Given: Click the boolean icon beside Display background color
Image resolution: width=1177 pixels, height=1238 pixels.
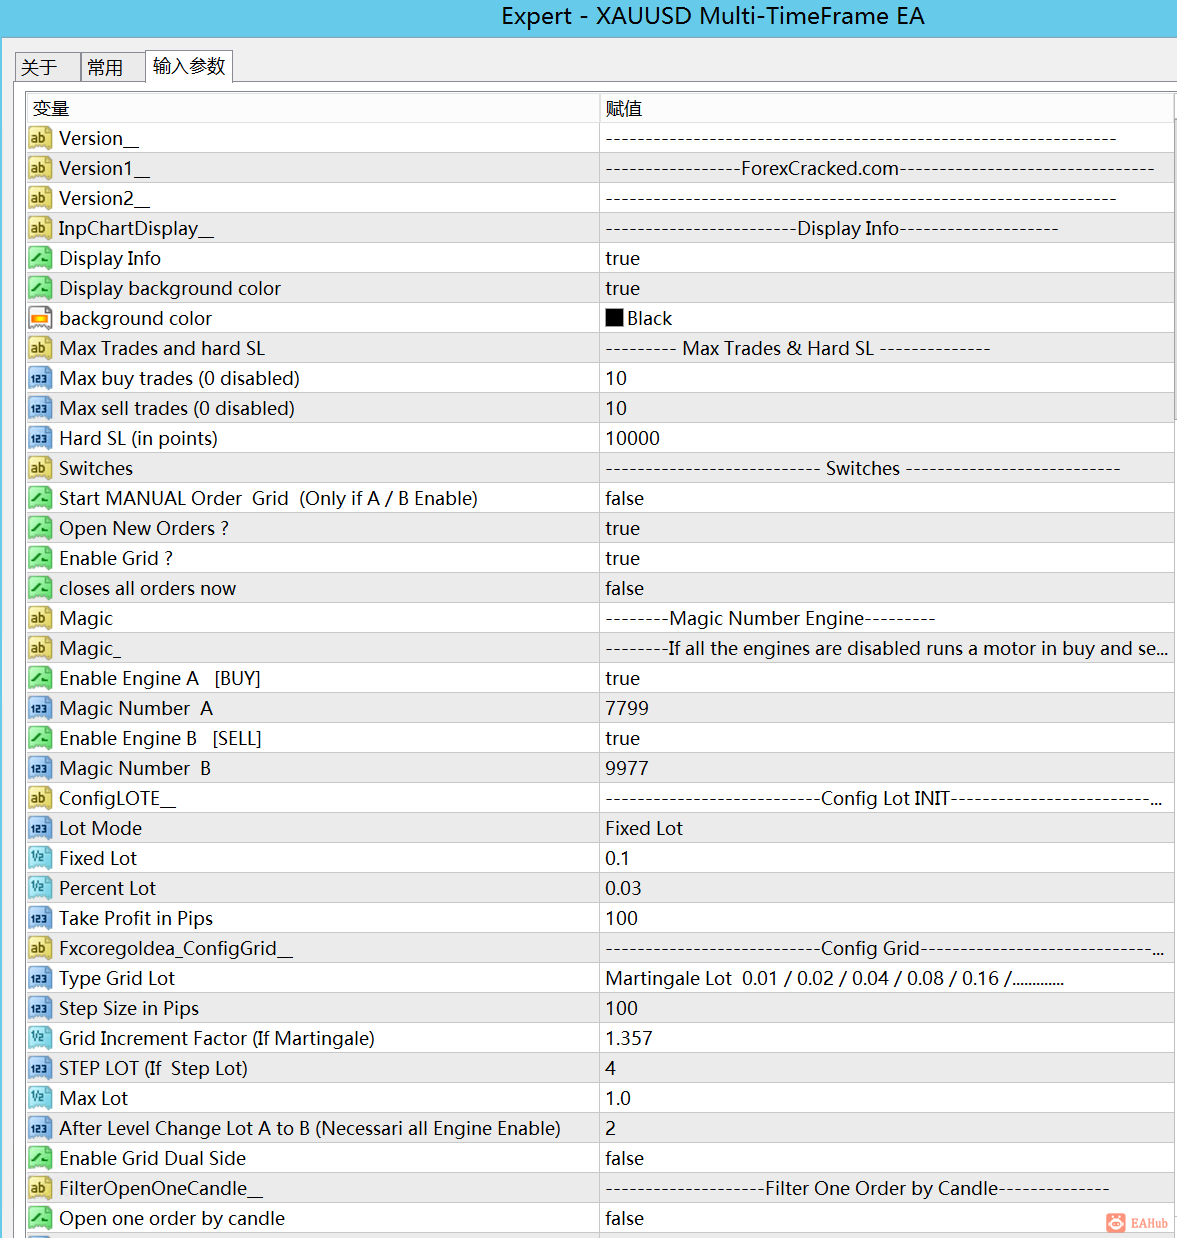Looking at the screenshot, I should [40, 288].
